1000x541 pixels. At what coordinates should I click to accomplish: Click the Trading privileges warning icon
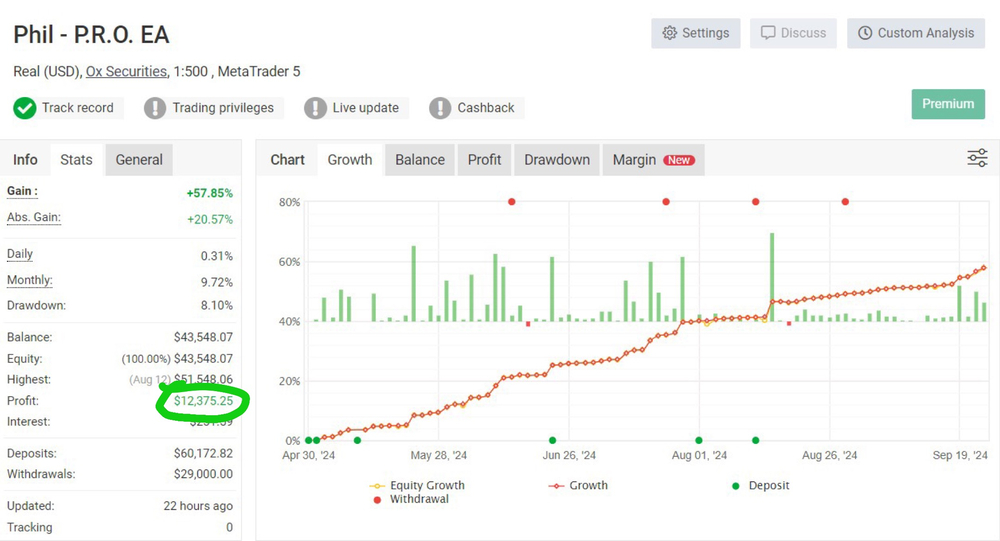155,108
